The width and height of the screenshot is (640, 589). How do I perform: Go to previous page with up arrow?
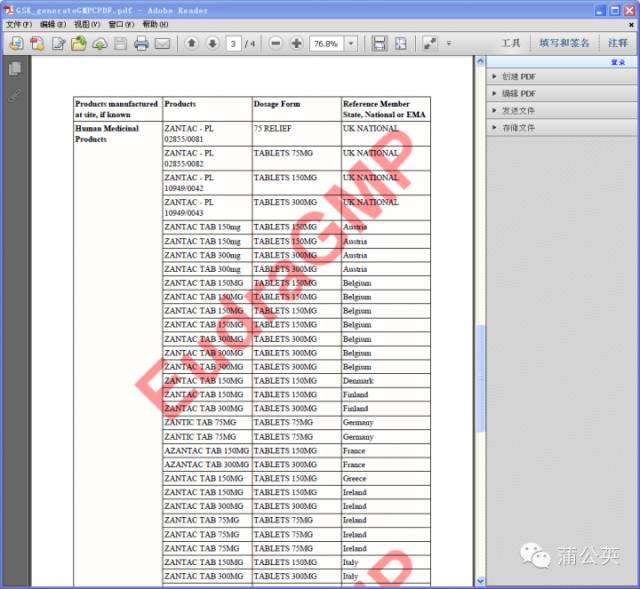click(192, 43)
